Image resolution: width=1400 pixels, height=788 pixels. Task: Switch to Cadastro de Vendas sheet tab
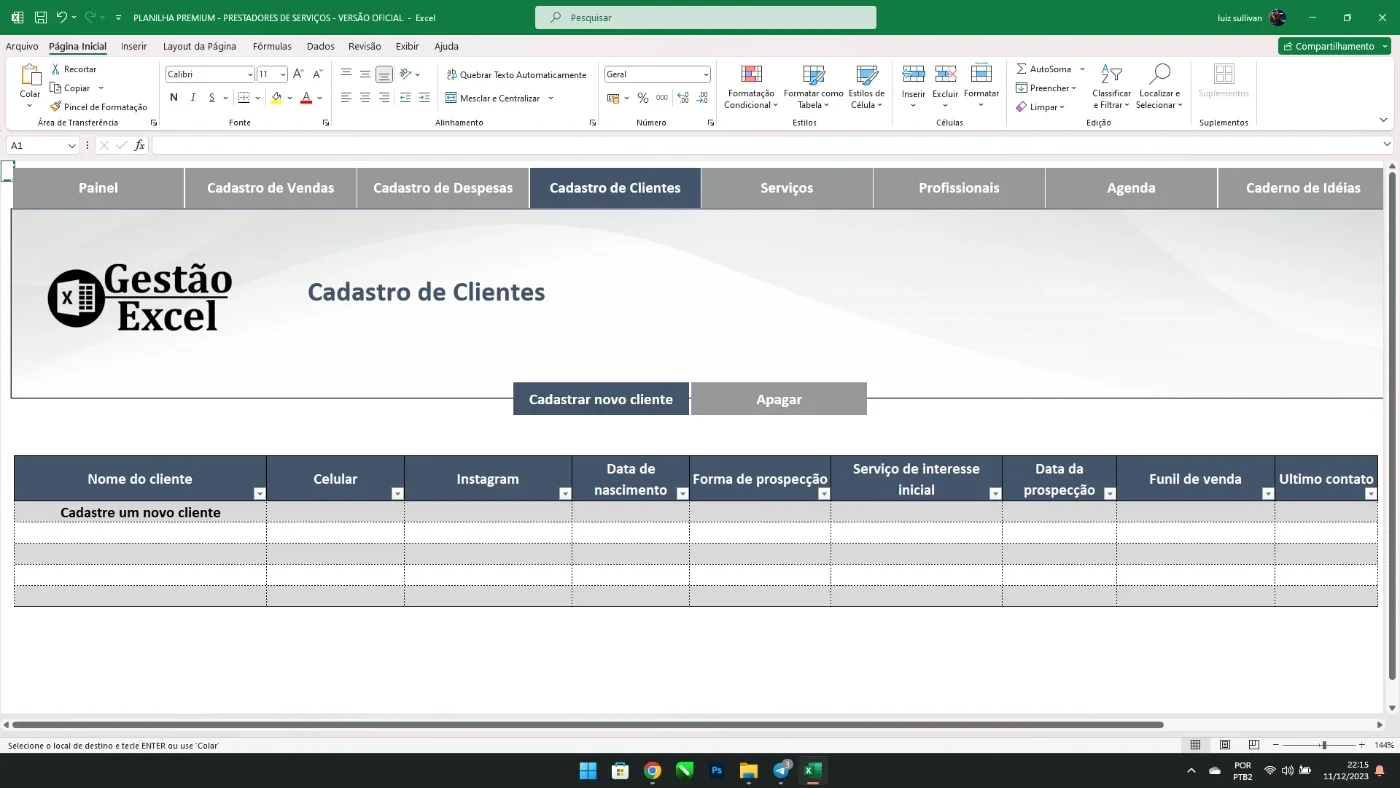(x=271, y=188)
